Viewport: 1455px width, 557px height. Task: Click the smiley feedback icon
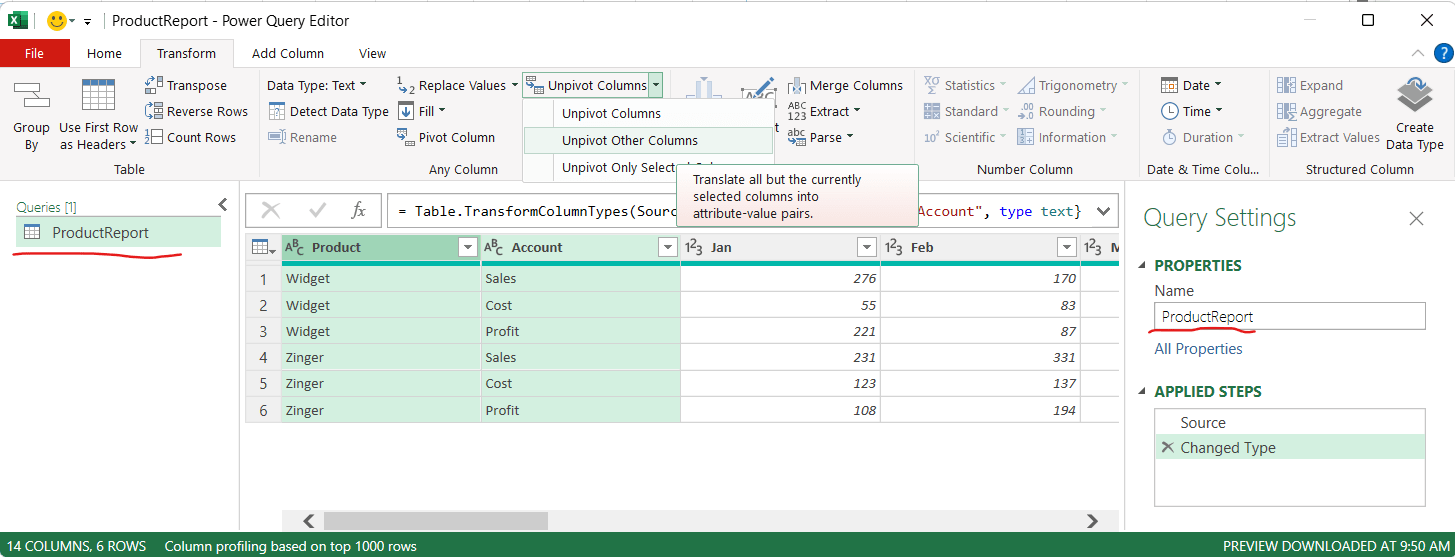pyautogui.click(x=57, y=20)
